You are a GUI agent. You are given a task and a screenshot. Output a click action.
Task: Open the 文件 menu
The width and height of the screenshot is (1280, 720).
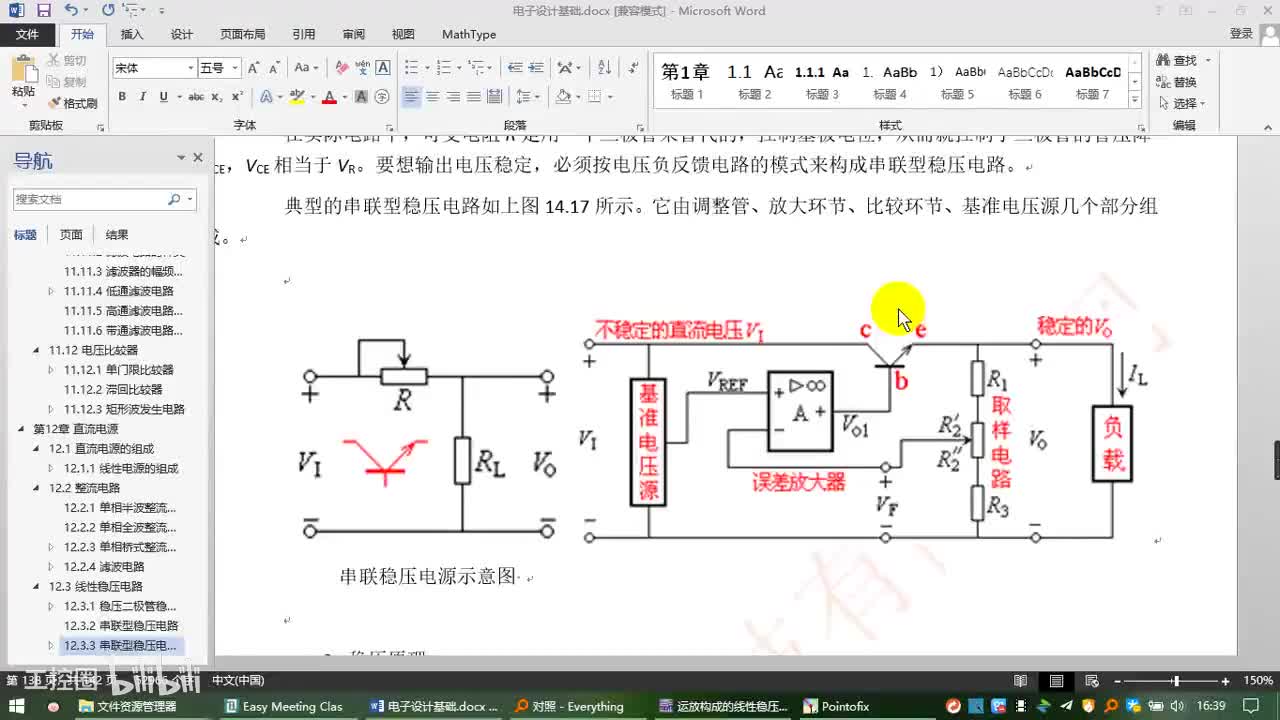pyautogui.click(x=27, y=34)
